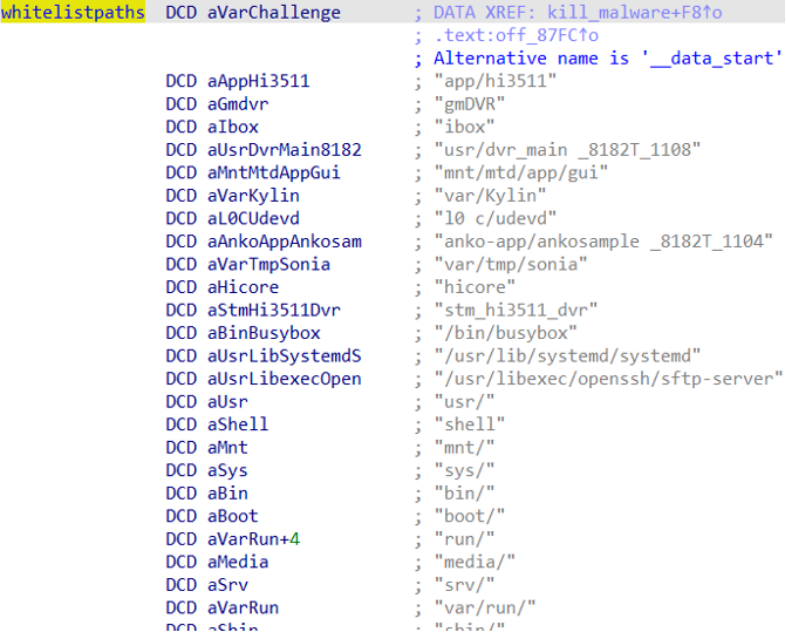
Task: Select the aUsrDvrMain8182 operand
Action: [284, 150]
